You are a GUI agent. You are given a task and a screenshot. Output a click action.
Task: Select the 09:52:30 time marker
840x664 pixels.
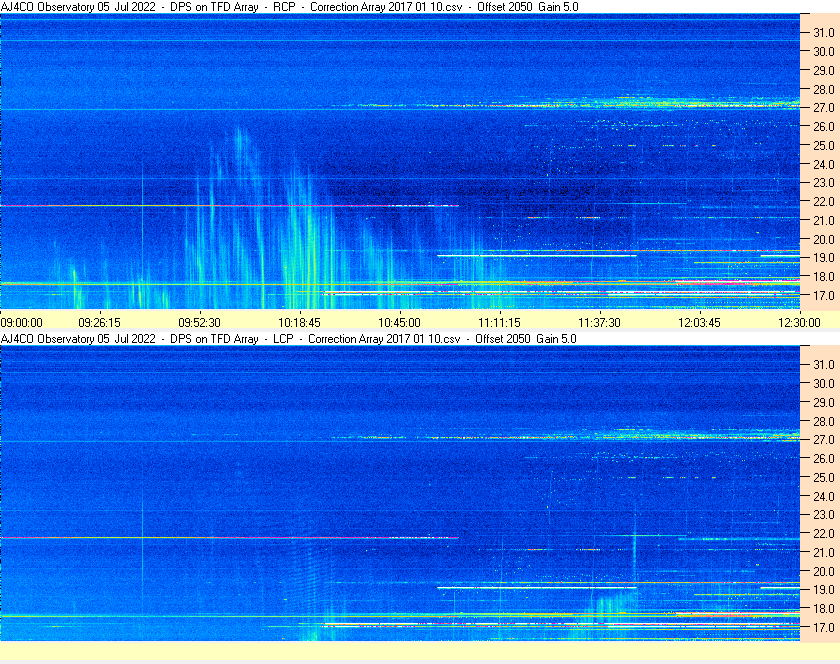200,322
